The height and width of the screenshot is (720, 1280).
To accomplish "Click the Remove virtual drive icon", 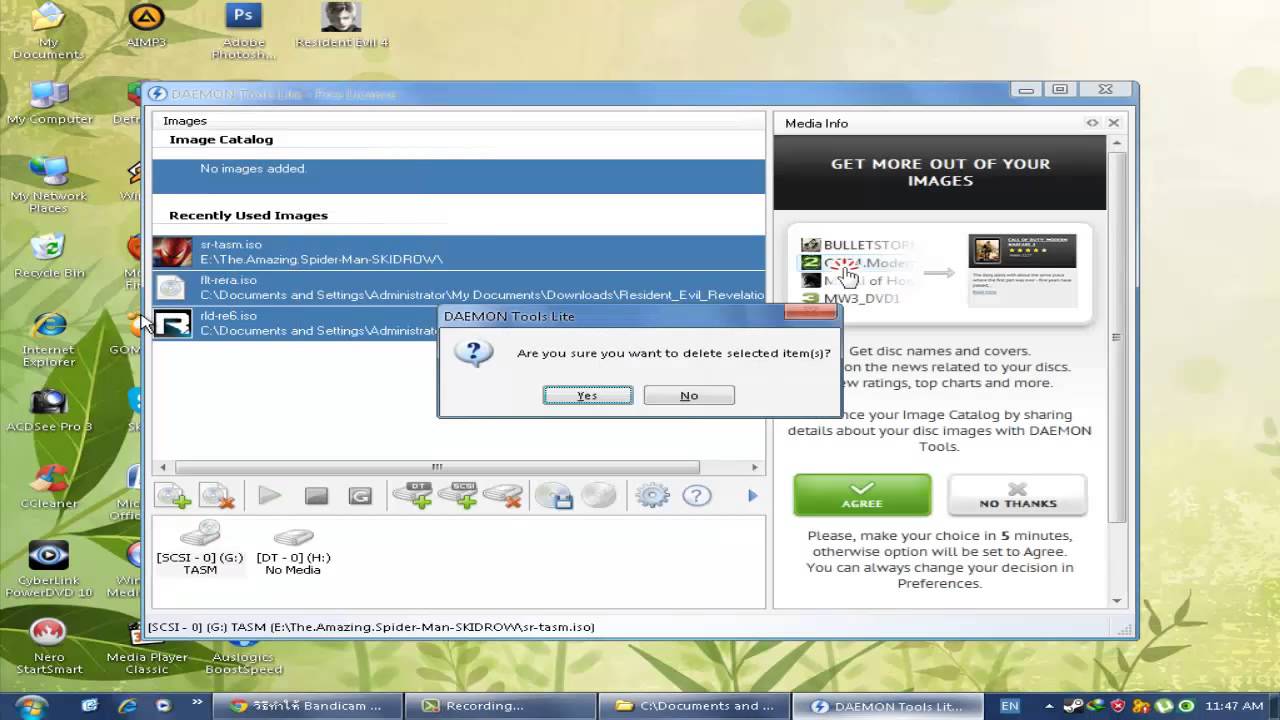I will point(503,495).
